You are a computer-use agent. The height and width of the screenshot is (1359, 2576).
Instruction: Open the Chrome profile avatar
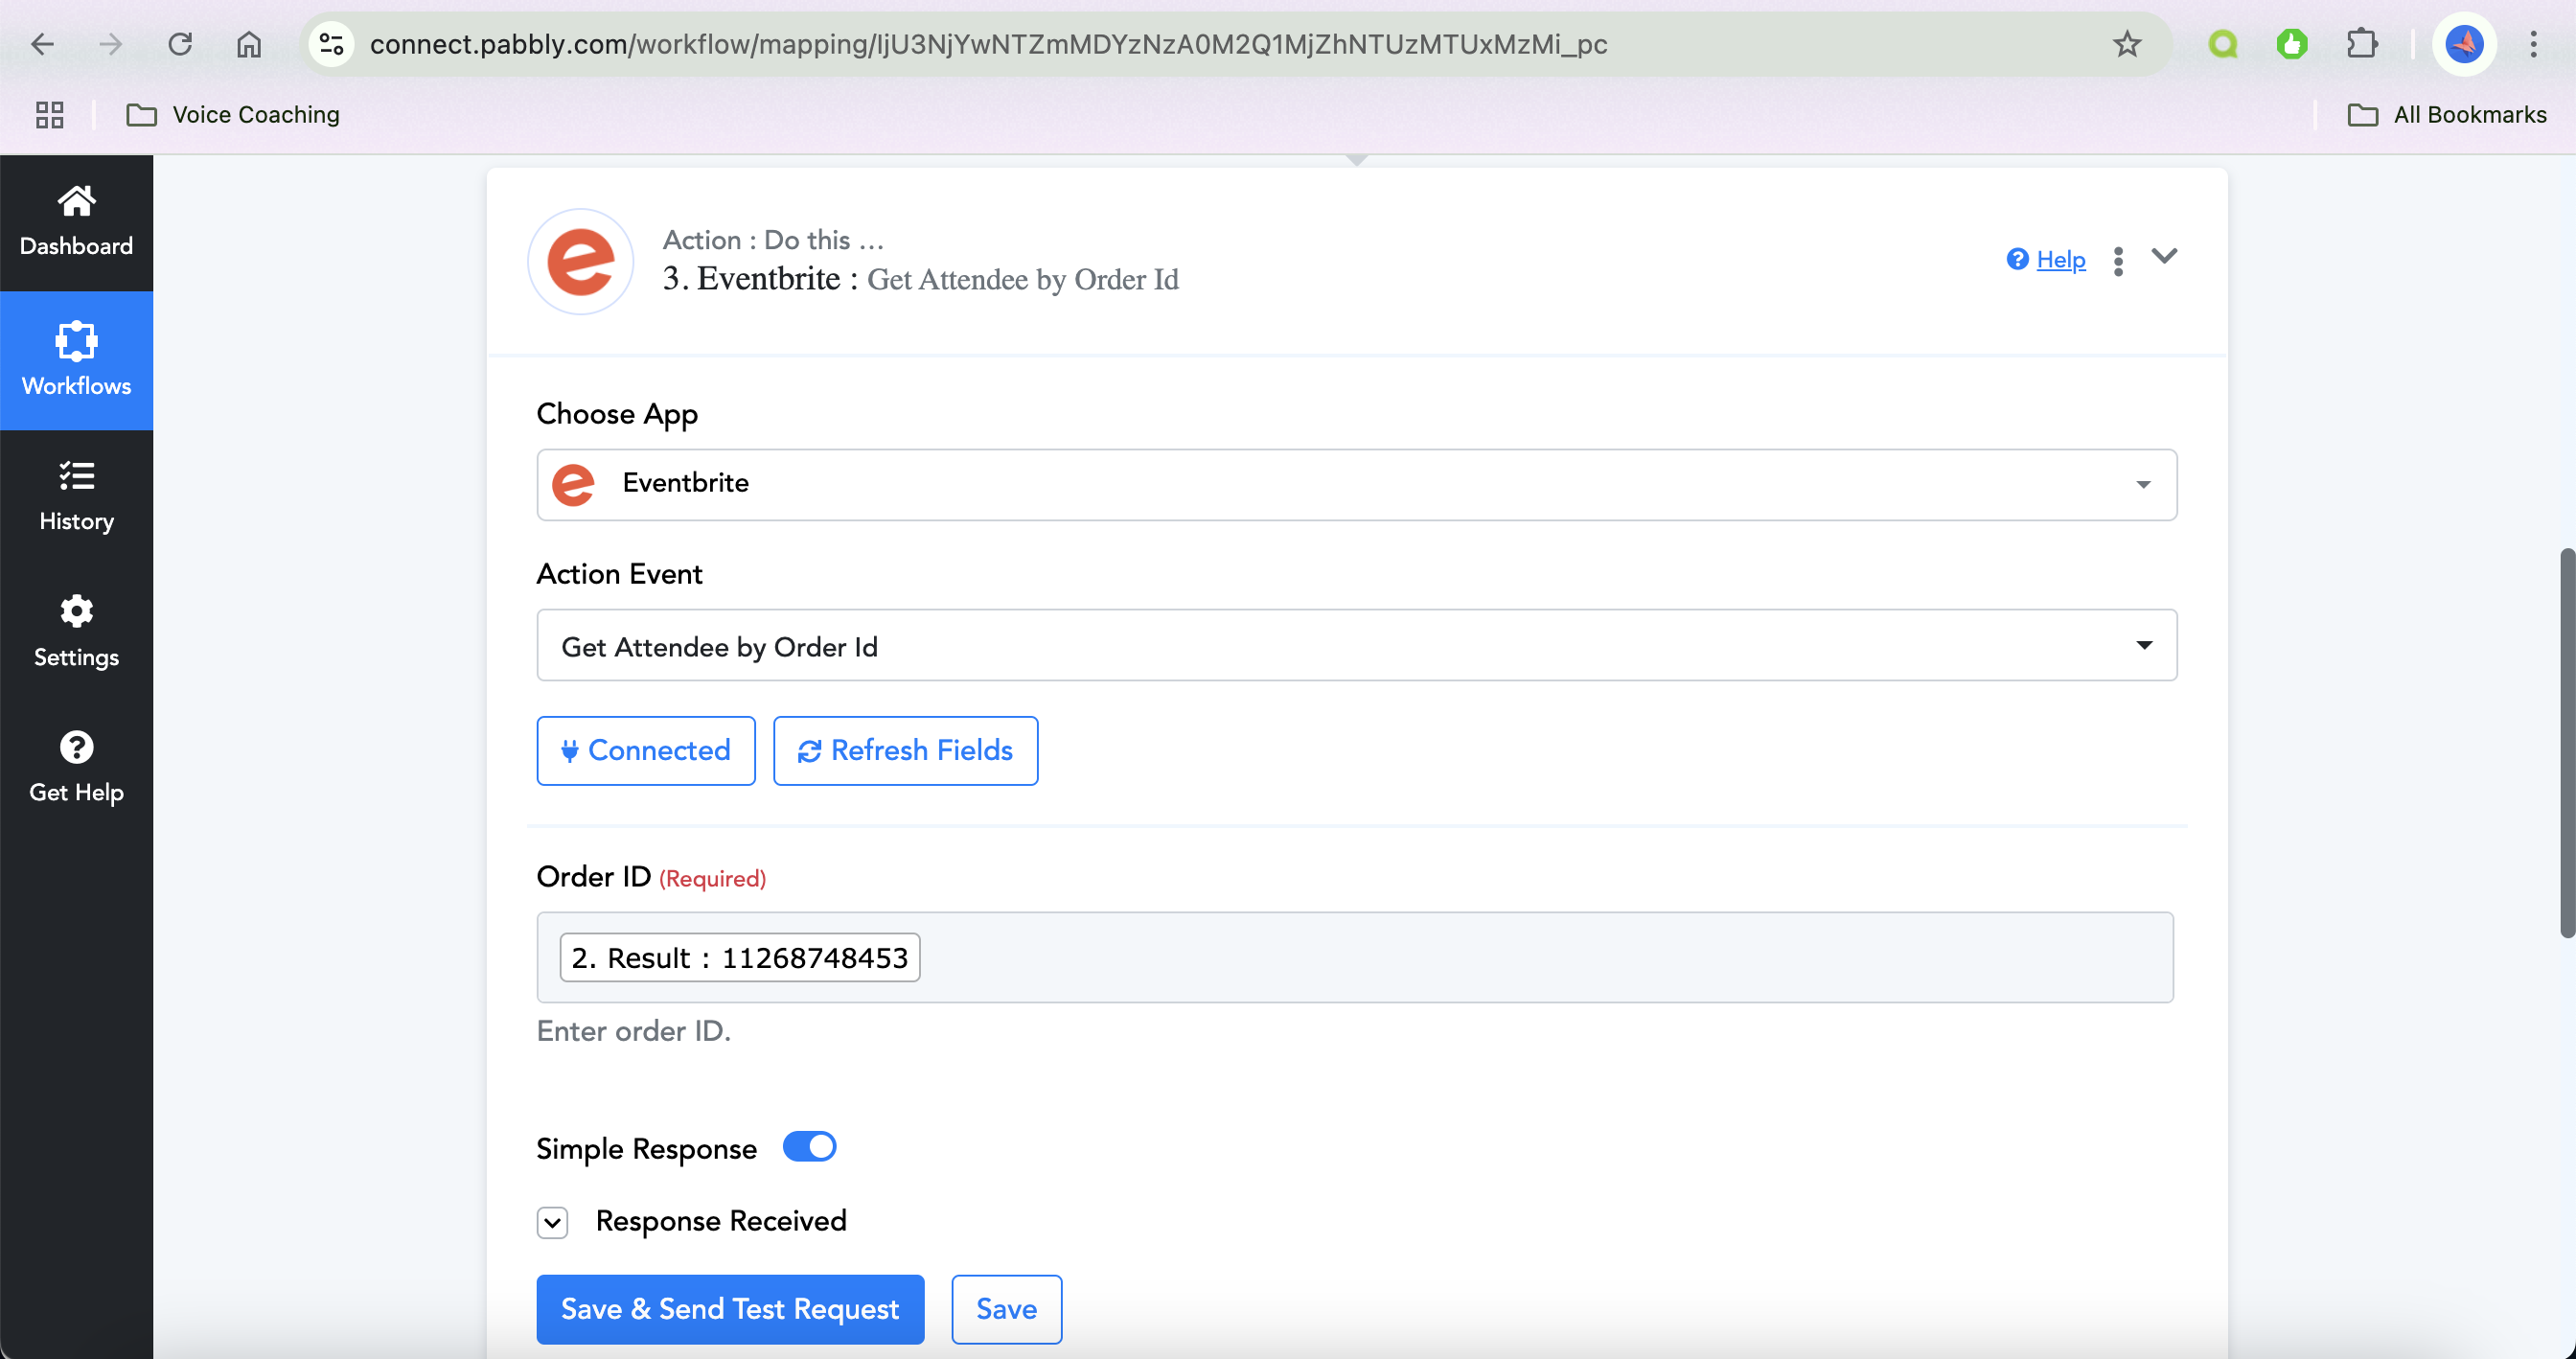[2464, 44]
